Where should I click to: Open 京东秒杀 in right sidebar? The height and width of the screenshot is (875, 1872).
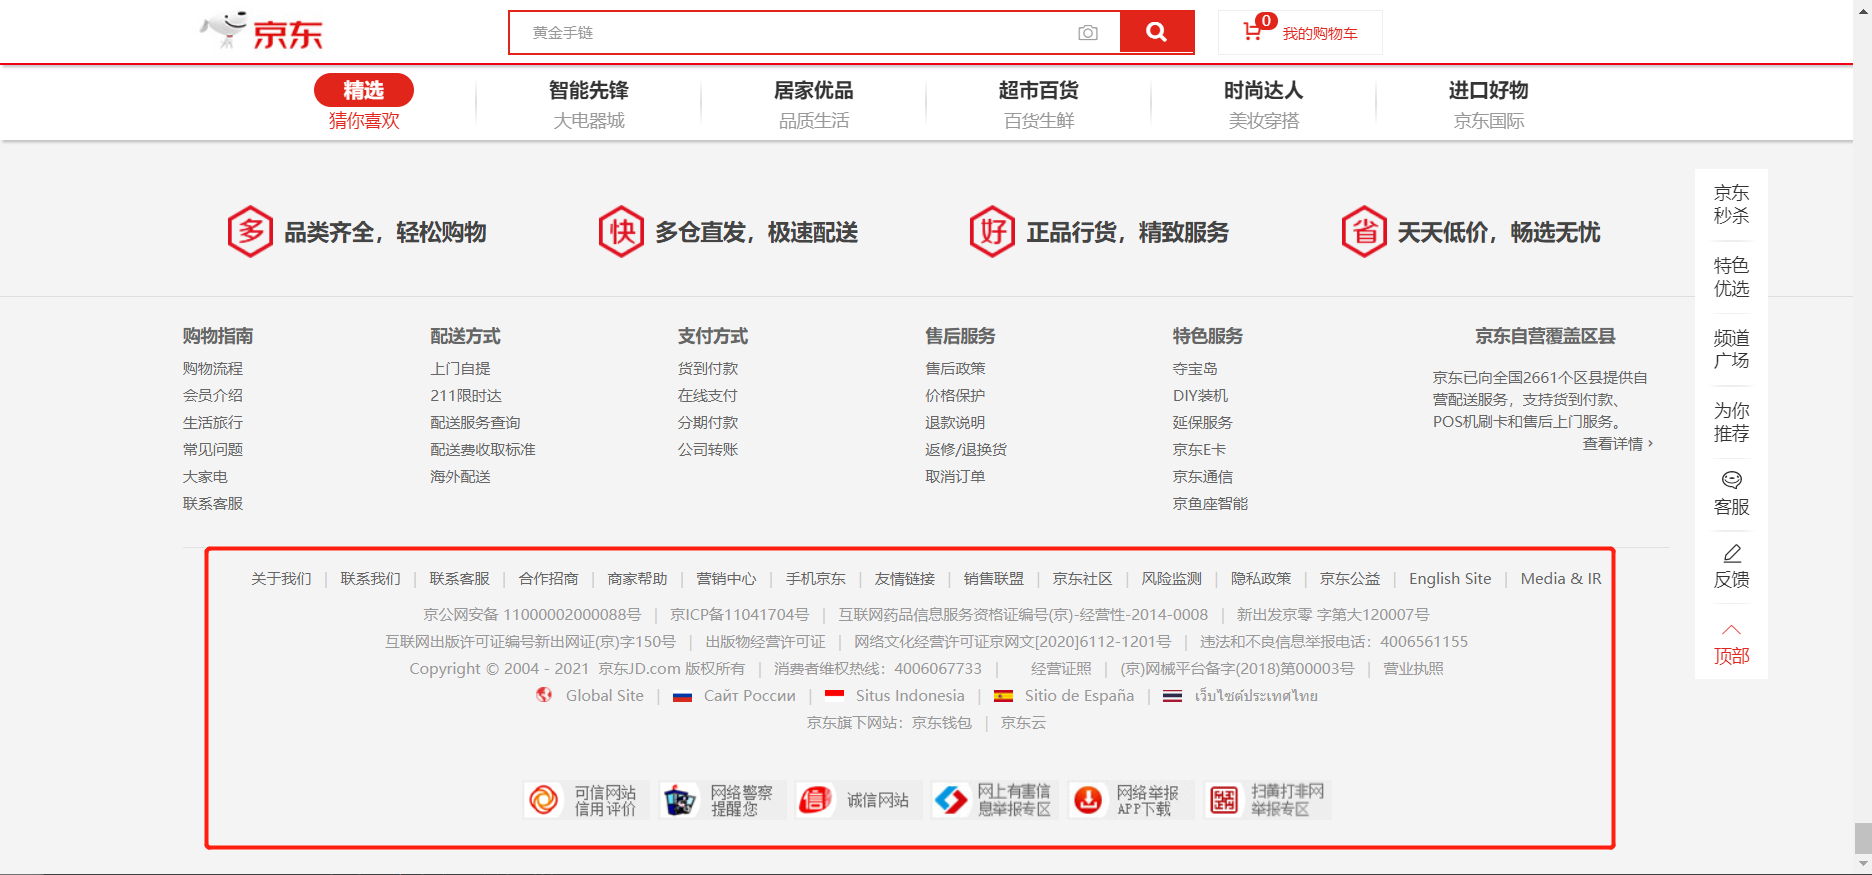[1732, 204]
